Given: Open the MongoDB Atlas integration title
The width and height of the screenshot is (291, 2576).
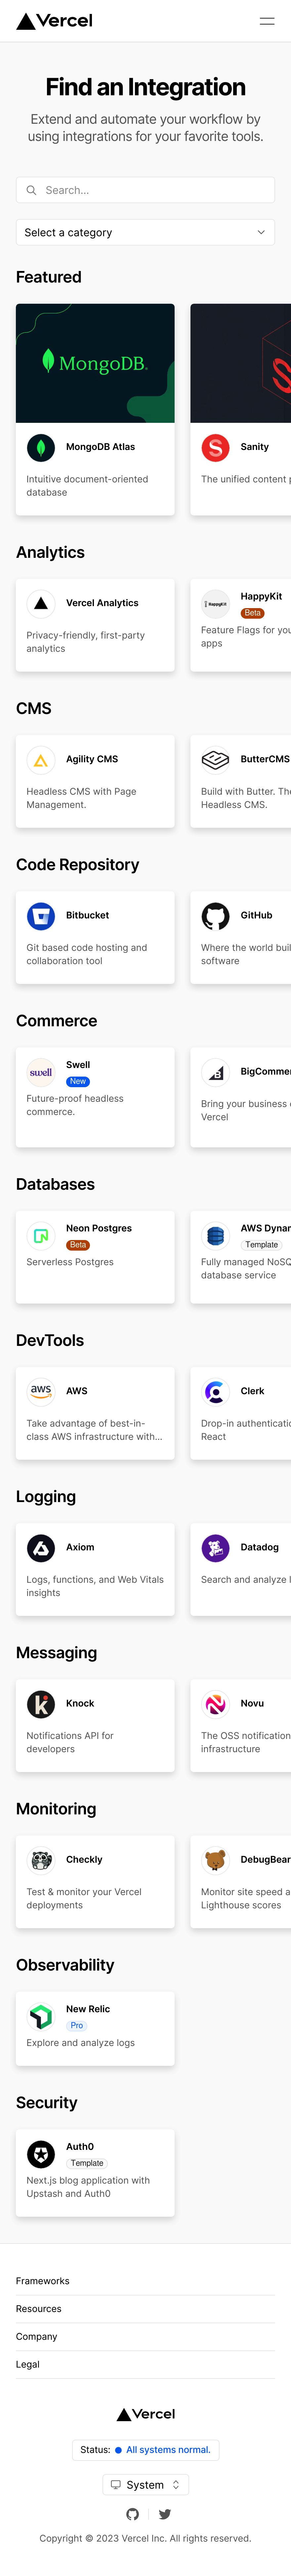Looking at the screenshot, I should (x=100, y=447).
